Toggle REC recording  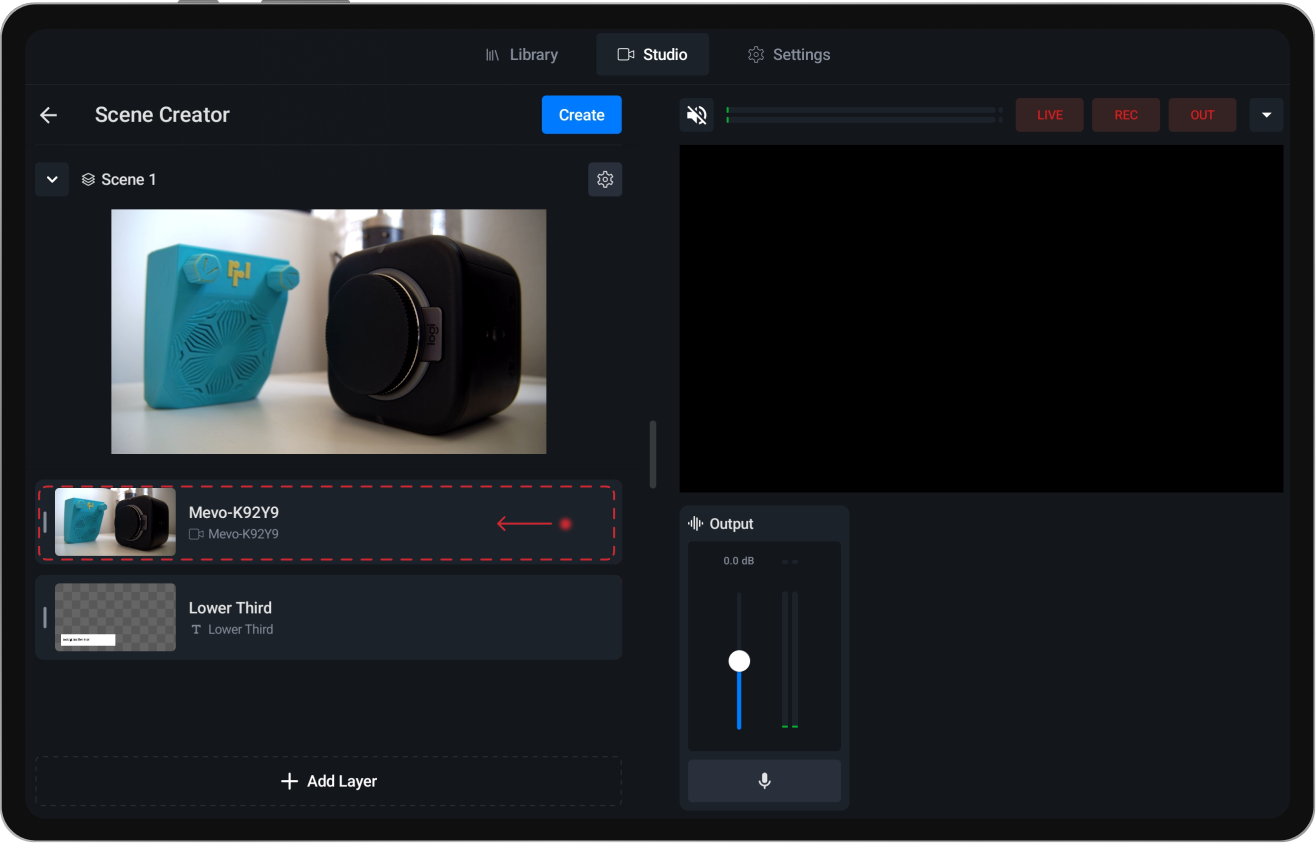(1125, 114)
